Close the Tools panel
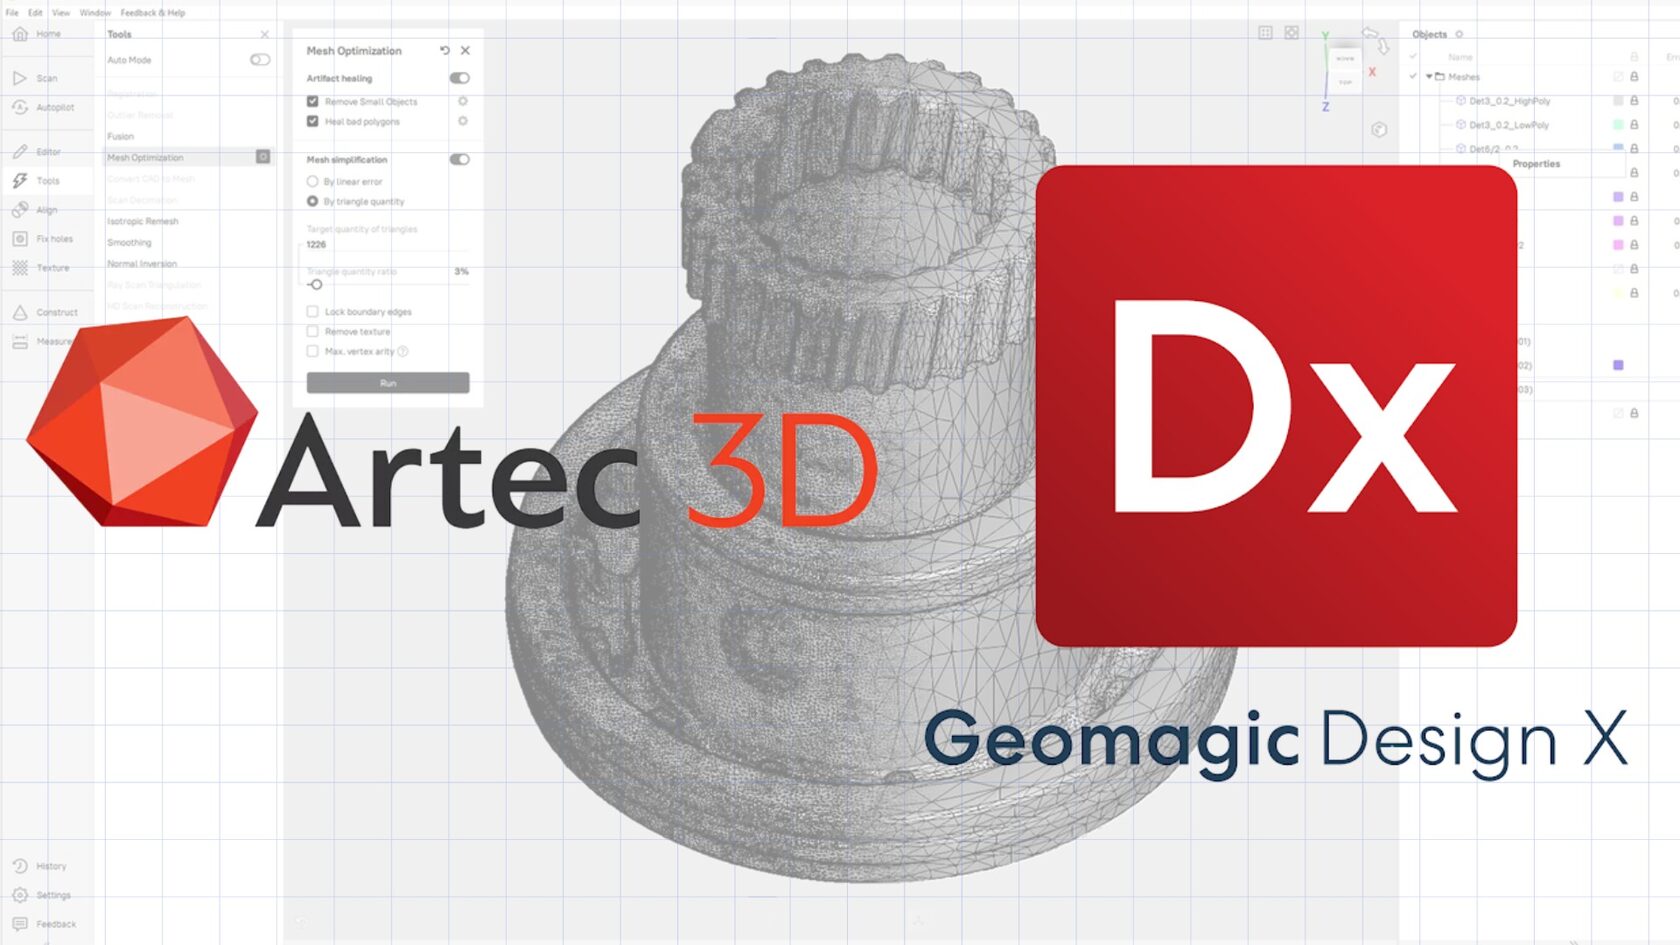 [265, 34]
